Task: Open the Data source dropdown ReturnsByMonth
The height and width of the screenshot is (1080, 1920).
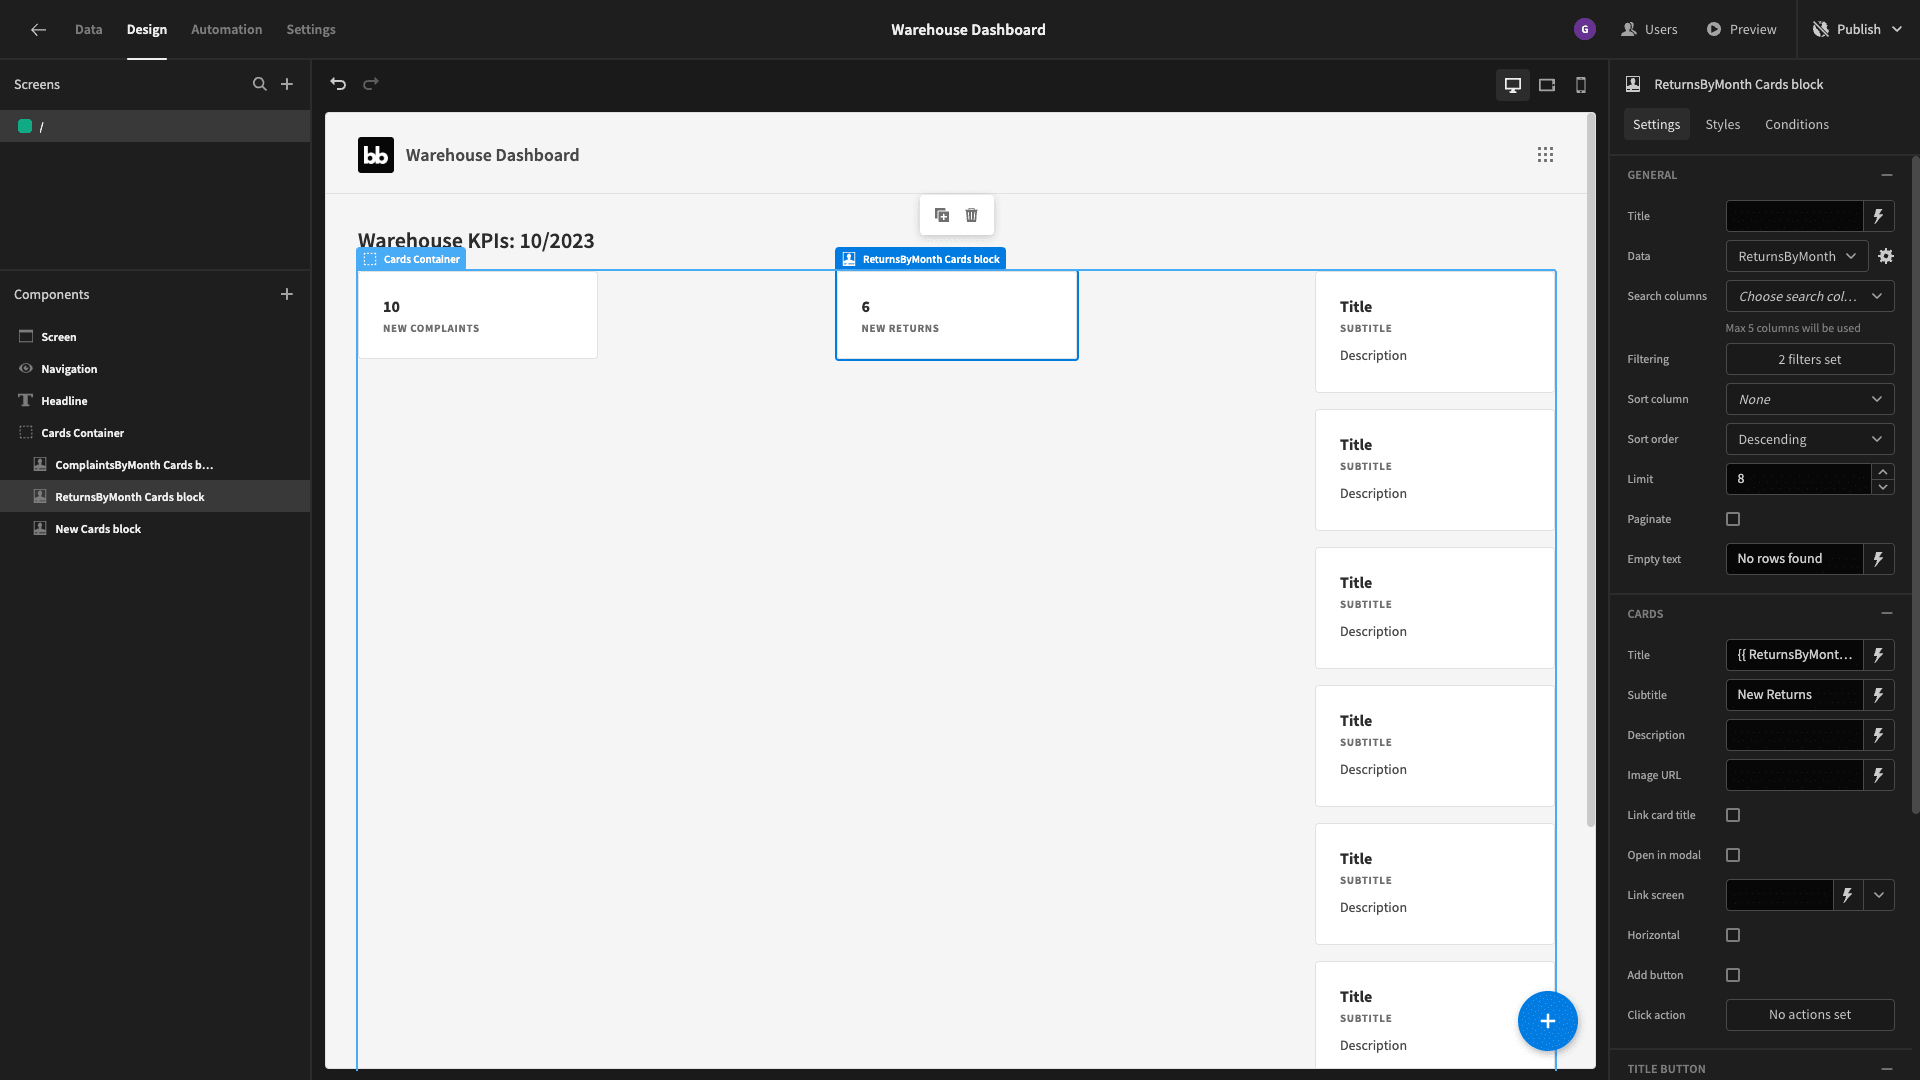Action: pos(1797,256)
